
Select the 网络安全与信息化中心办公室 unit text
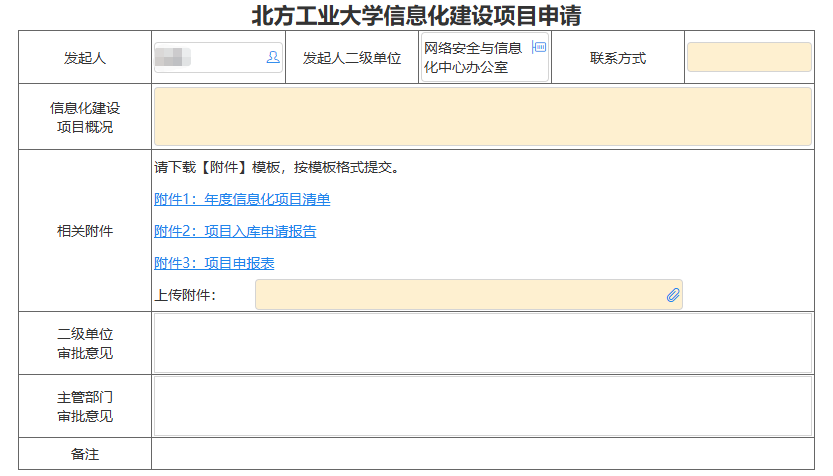coord(473,58)
